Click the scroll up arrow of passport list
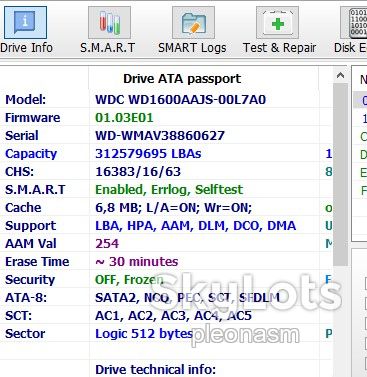Viewport: 367px width, 377px height. [340, 75]
